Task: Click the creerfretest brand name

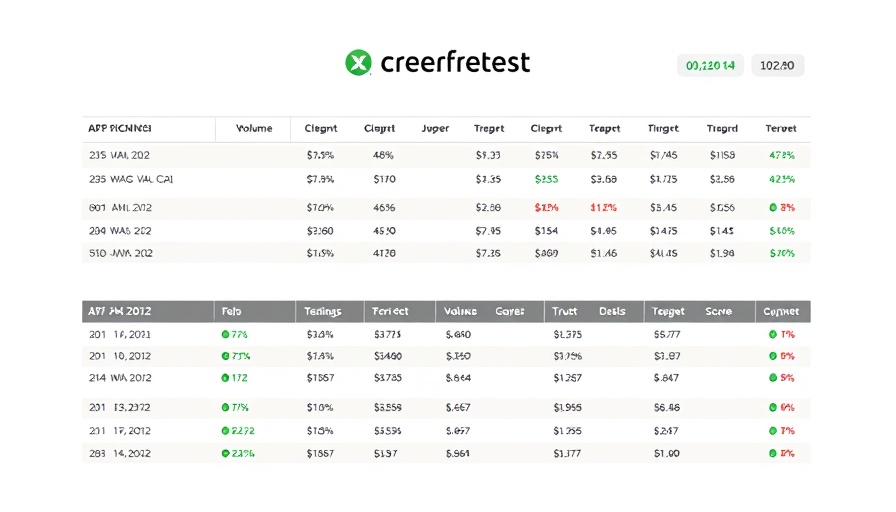Action: 455,62
